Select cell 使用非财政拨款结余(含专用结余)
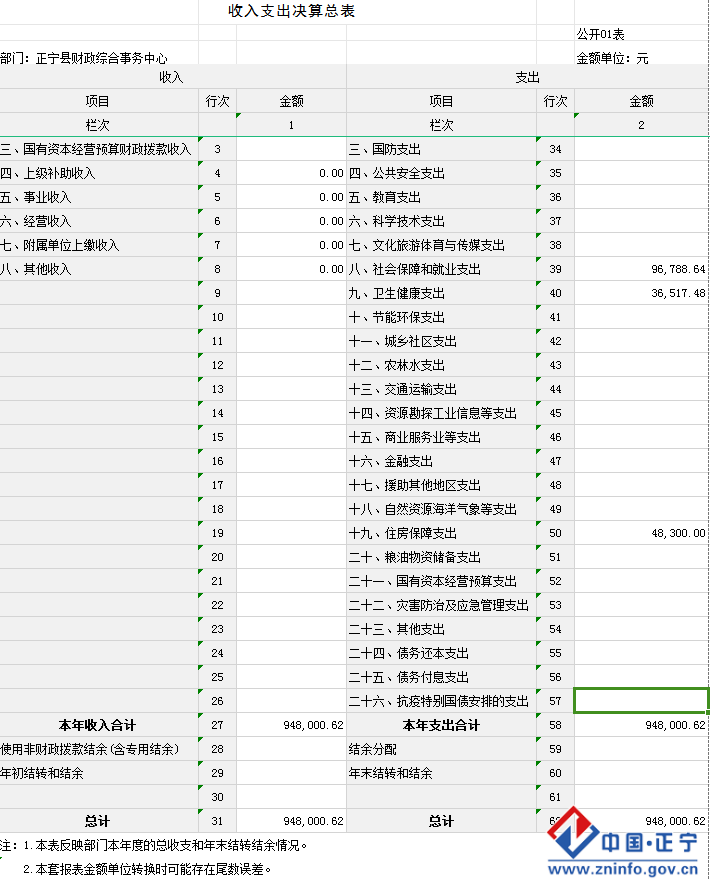Viewport: 710px width, 880px height. point(99,749)
